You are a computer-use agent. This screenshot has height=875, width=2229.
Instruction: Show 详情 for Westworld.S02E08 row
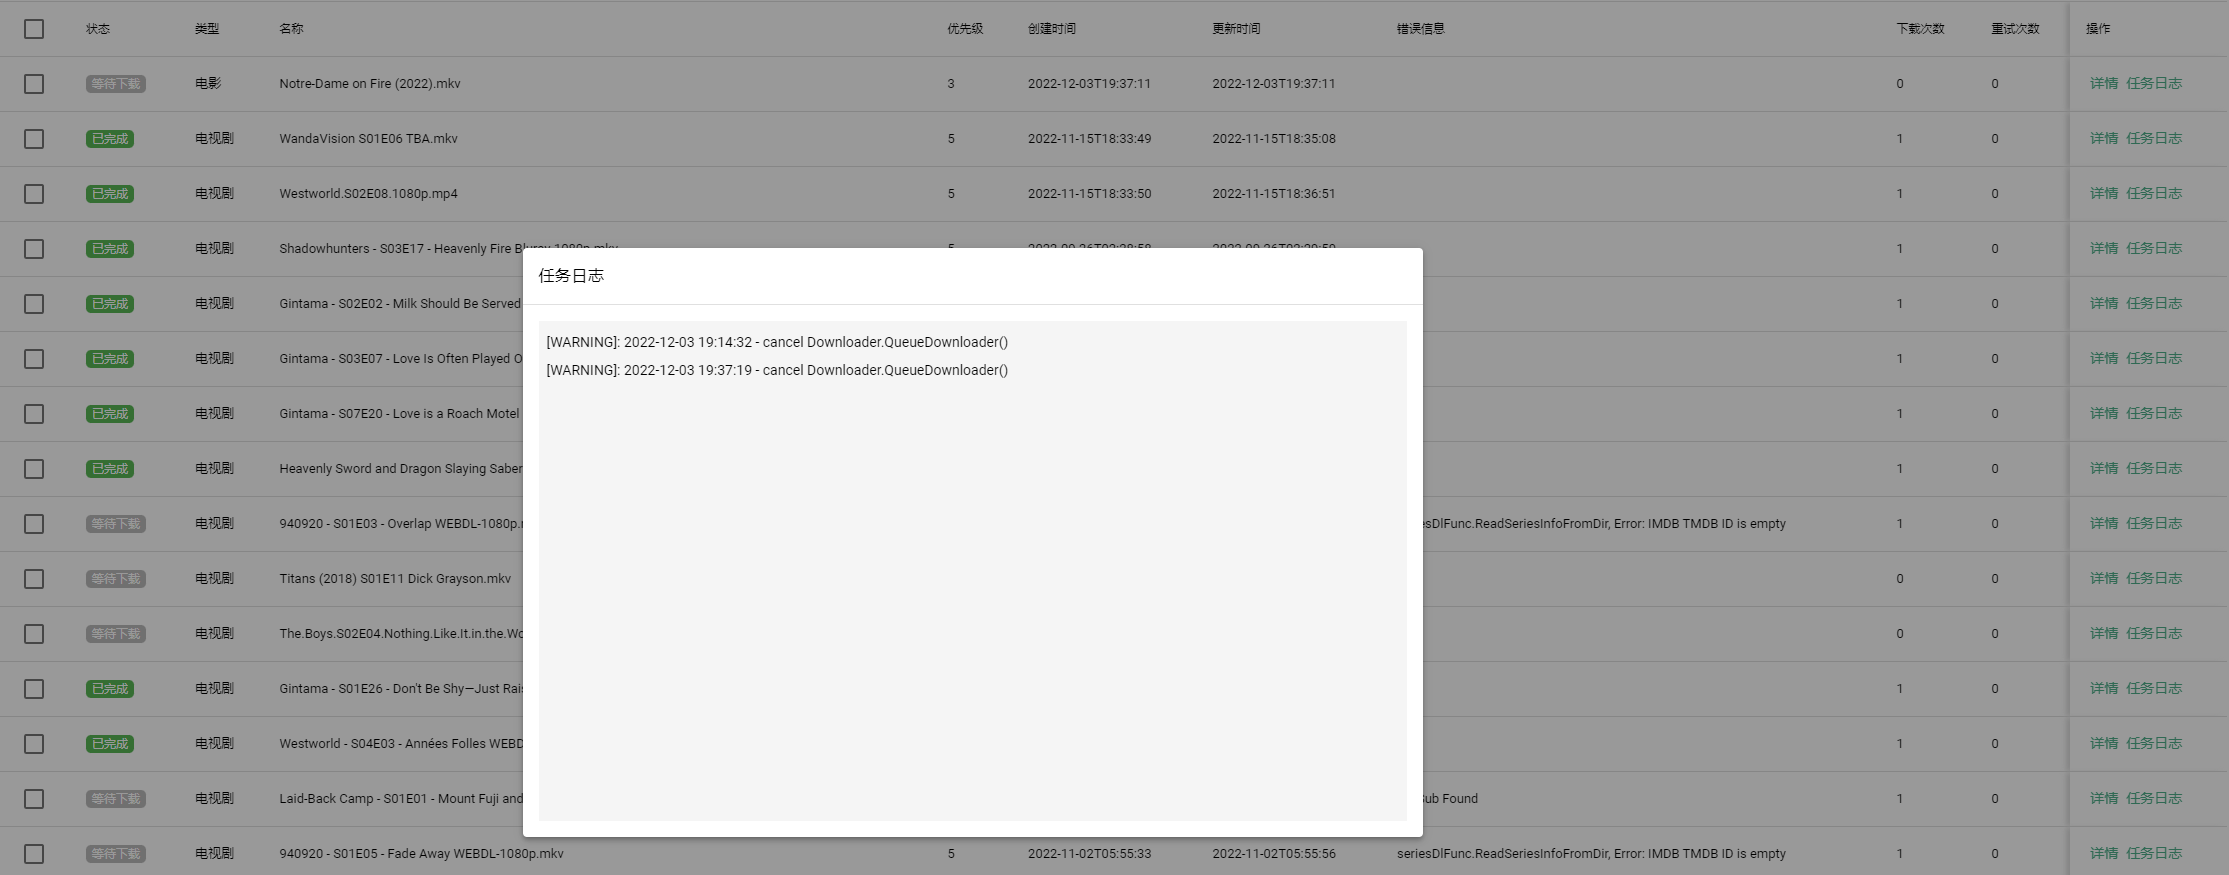pyautogui.click(x=2104, y=194)
